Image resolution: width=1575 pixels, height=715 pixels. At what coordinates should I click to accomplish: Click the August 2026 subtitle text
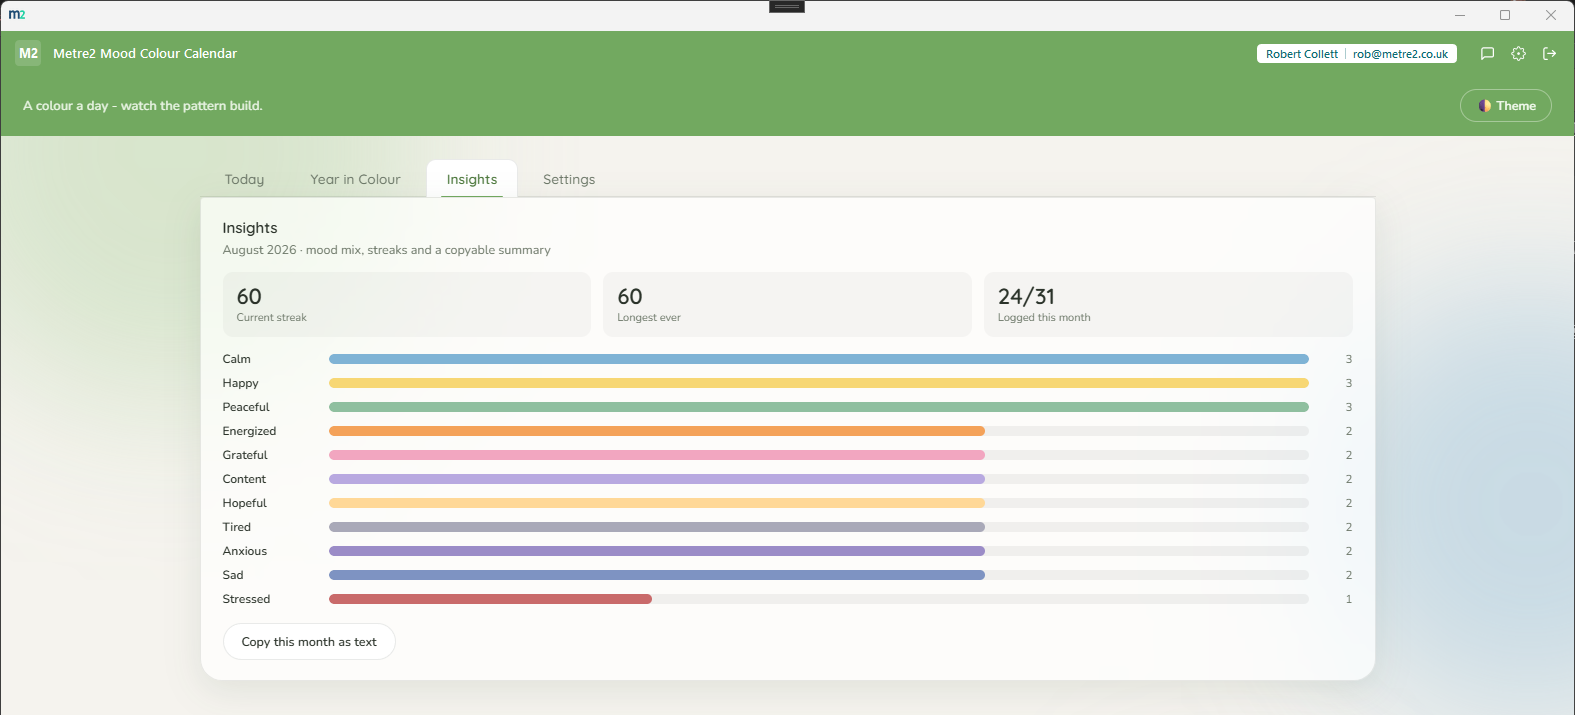point(386,250)
